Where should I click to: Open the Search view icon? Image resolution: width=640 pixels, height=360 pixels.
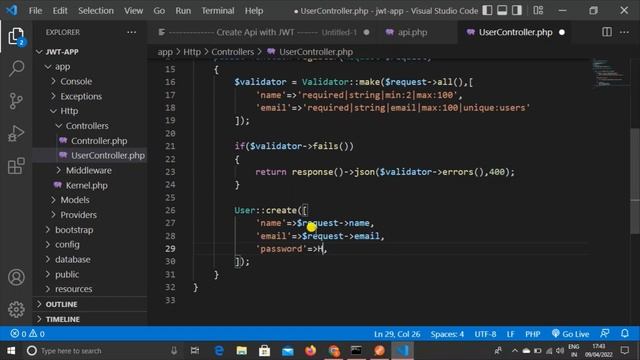click(x=16, y=68)
